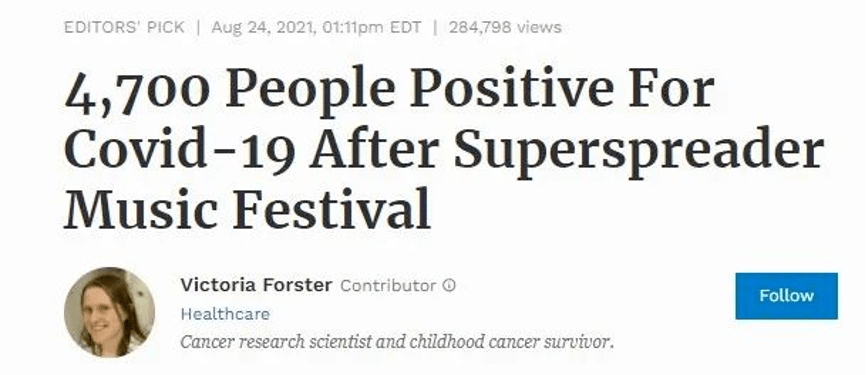Click the Music Festival headline line
The width and height of the screenshot is (866, 375).
tap(247, 209)
